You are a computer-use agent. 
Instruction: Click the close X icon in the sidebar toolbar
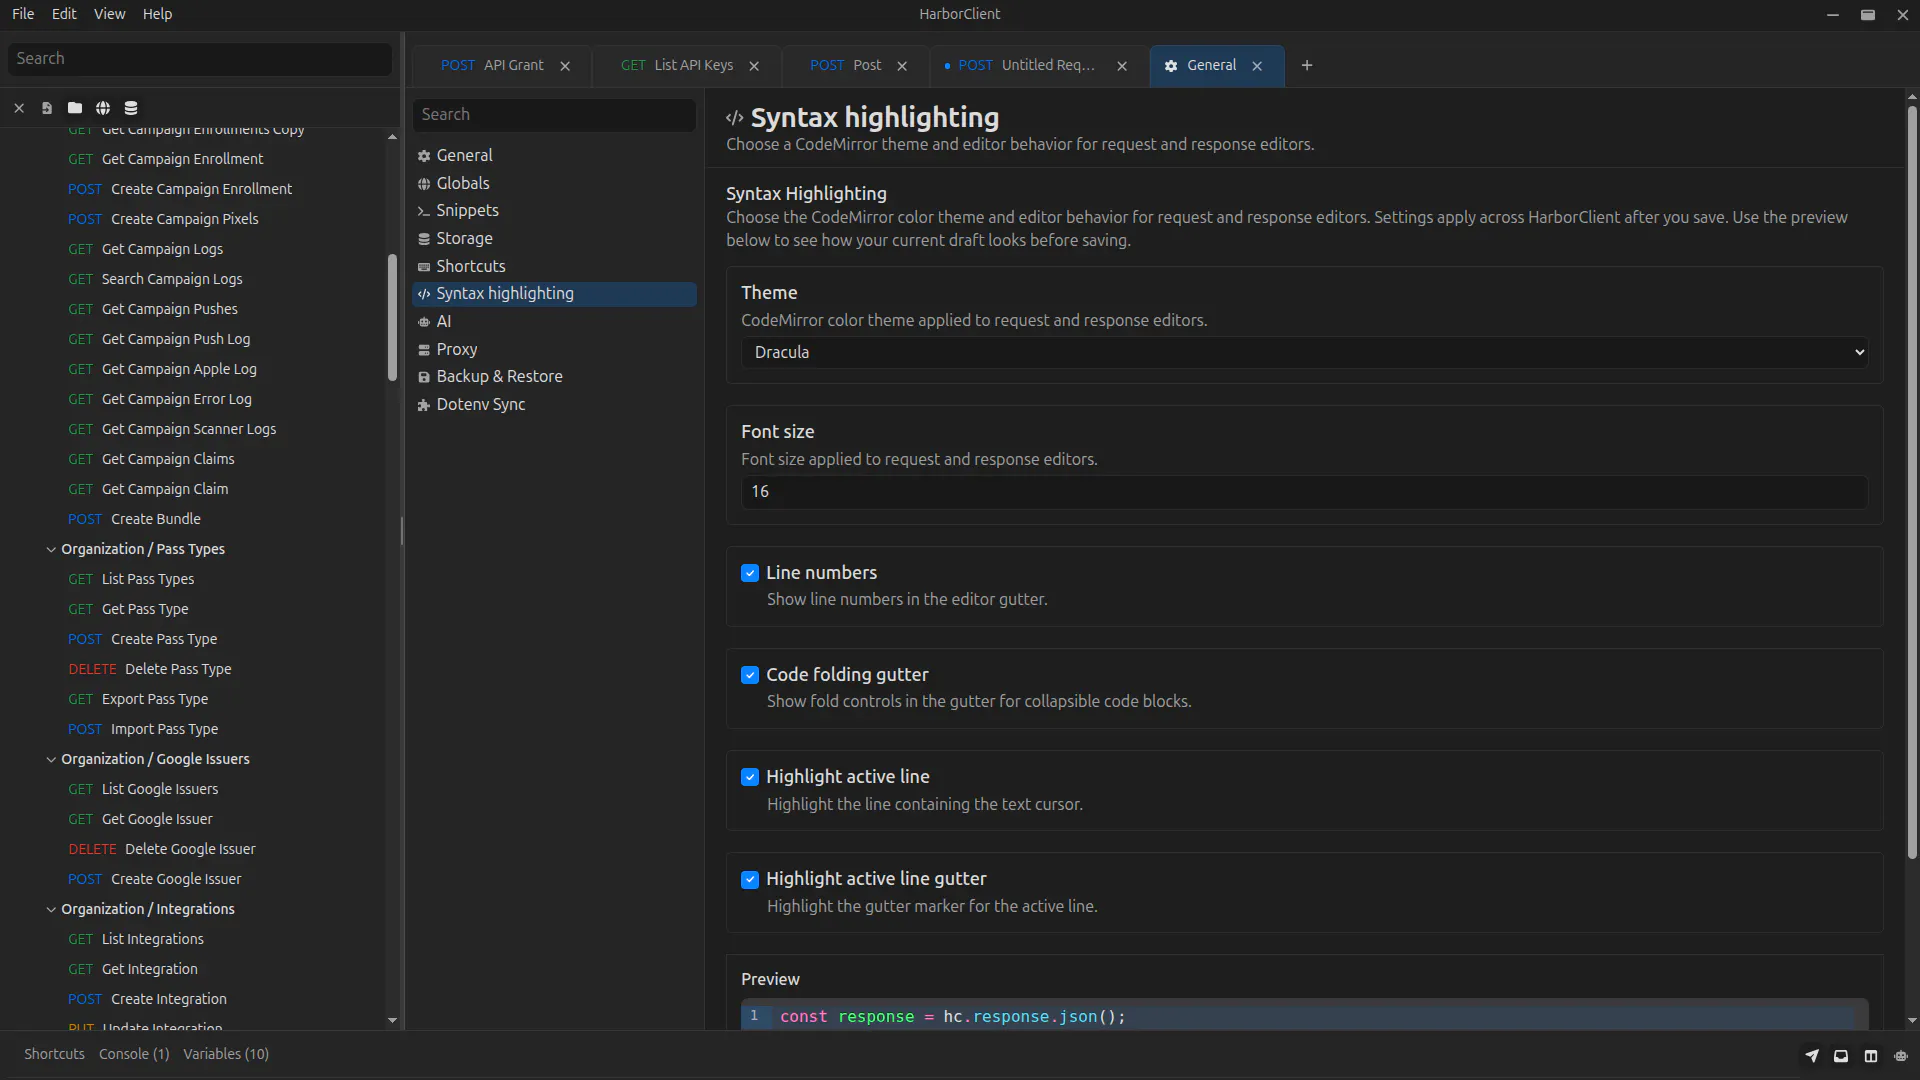click(x=19, y=108)
